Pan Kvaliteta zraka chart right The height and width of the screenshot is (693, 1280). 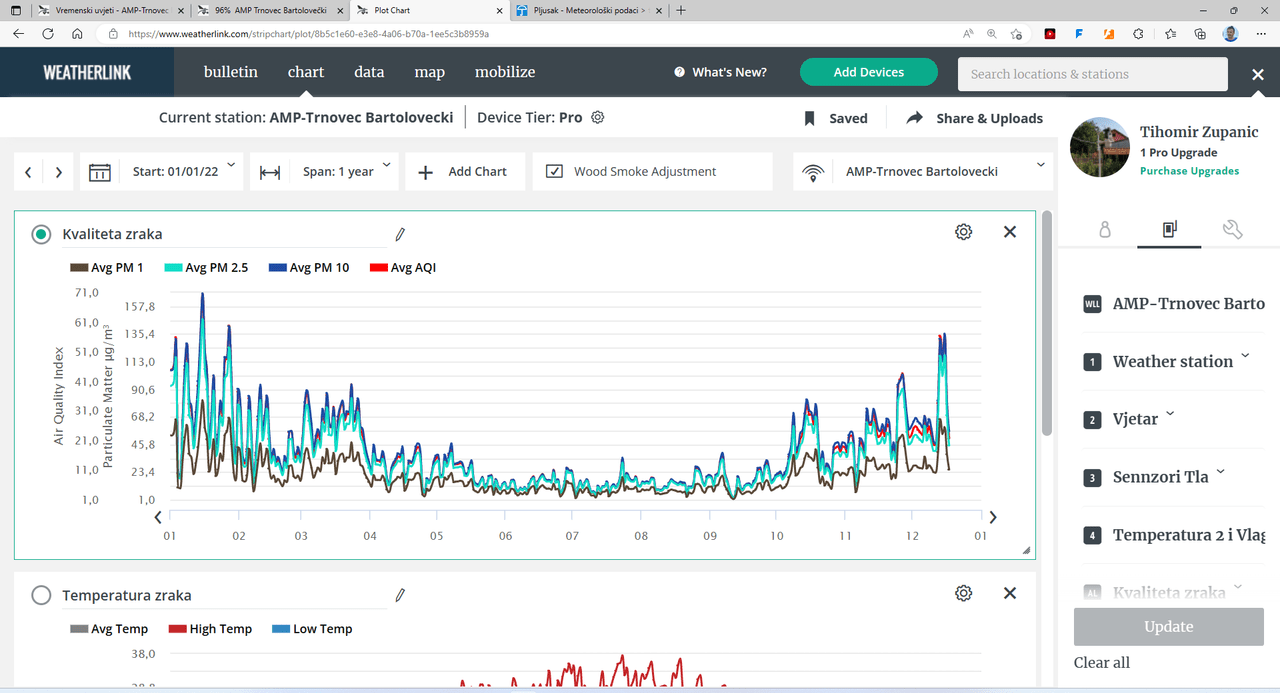click(x=993, y=518)
